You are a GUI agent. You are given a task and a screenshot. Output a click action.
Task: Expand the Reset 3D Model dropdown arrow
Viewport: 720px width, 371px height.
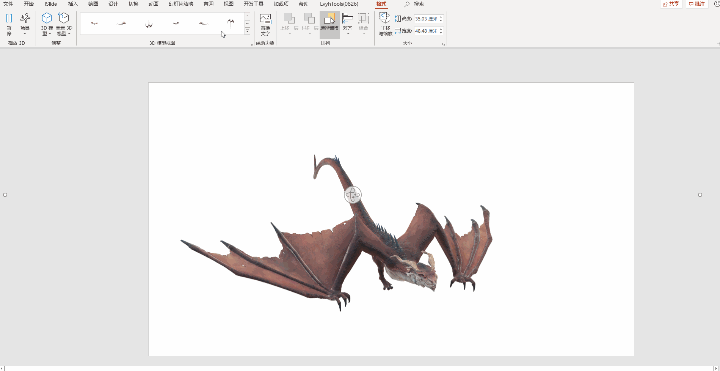coord(68,34)
